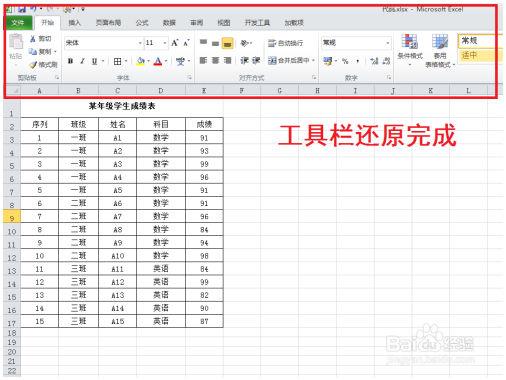Viewport: 506px width, 380px height.
Task: Open the green File tab
Action: 18,23
